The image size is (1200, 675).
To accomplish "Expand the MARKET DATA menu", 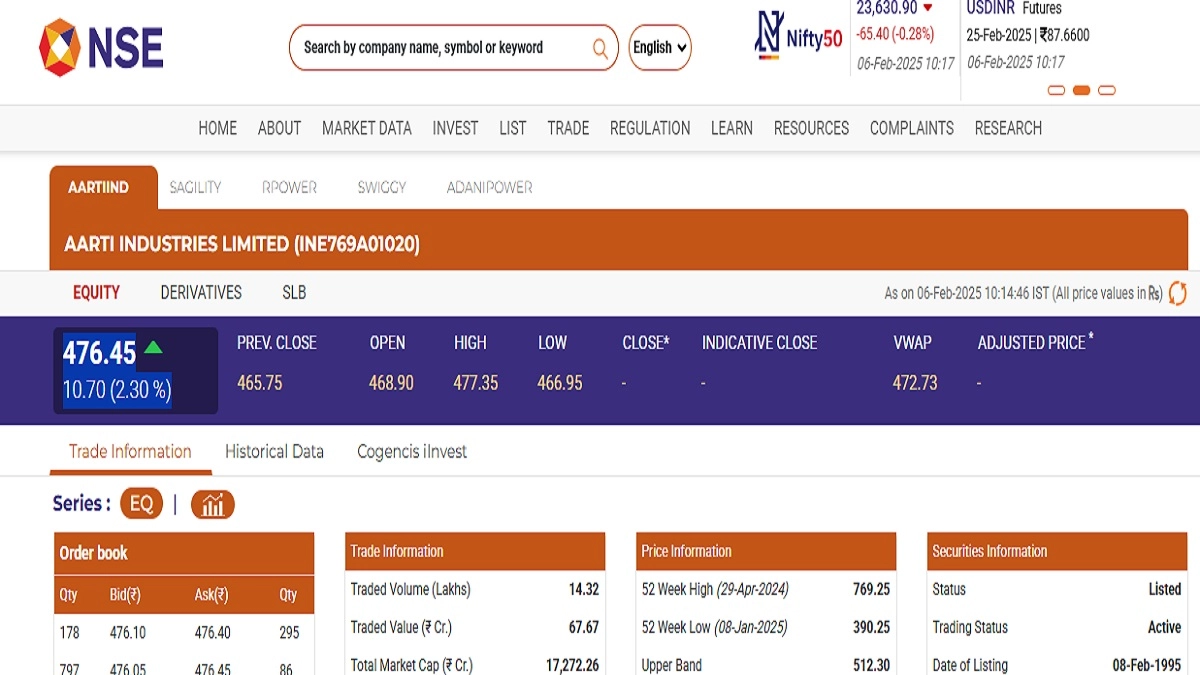I will [366, 128].
